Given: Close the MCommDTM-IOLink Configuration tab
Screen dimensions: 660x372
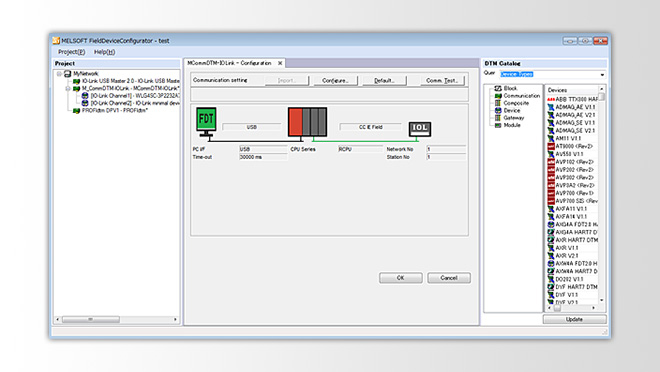Looking at the screenshot, I should coord(280,63).
